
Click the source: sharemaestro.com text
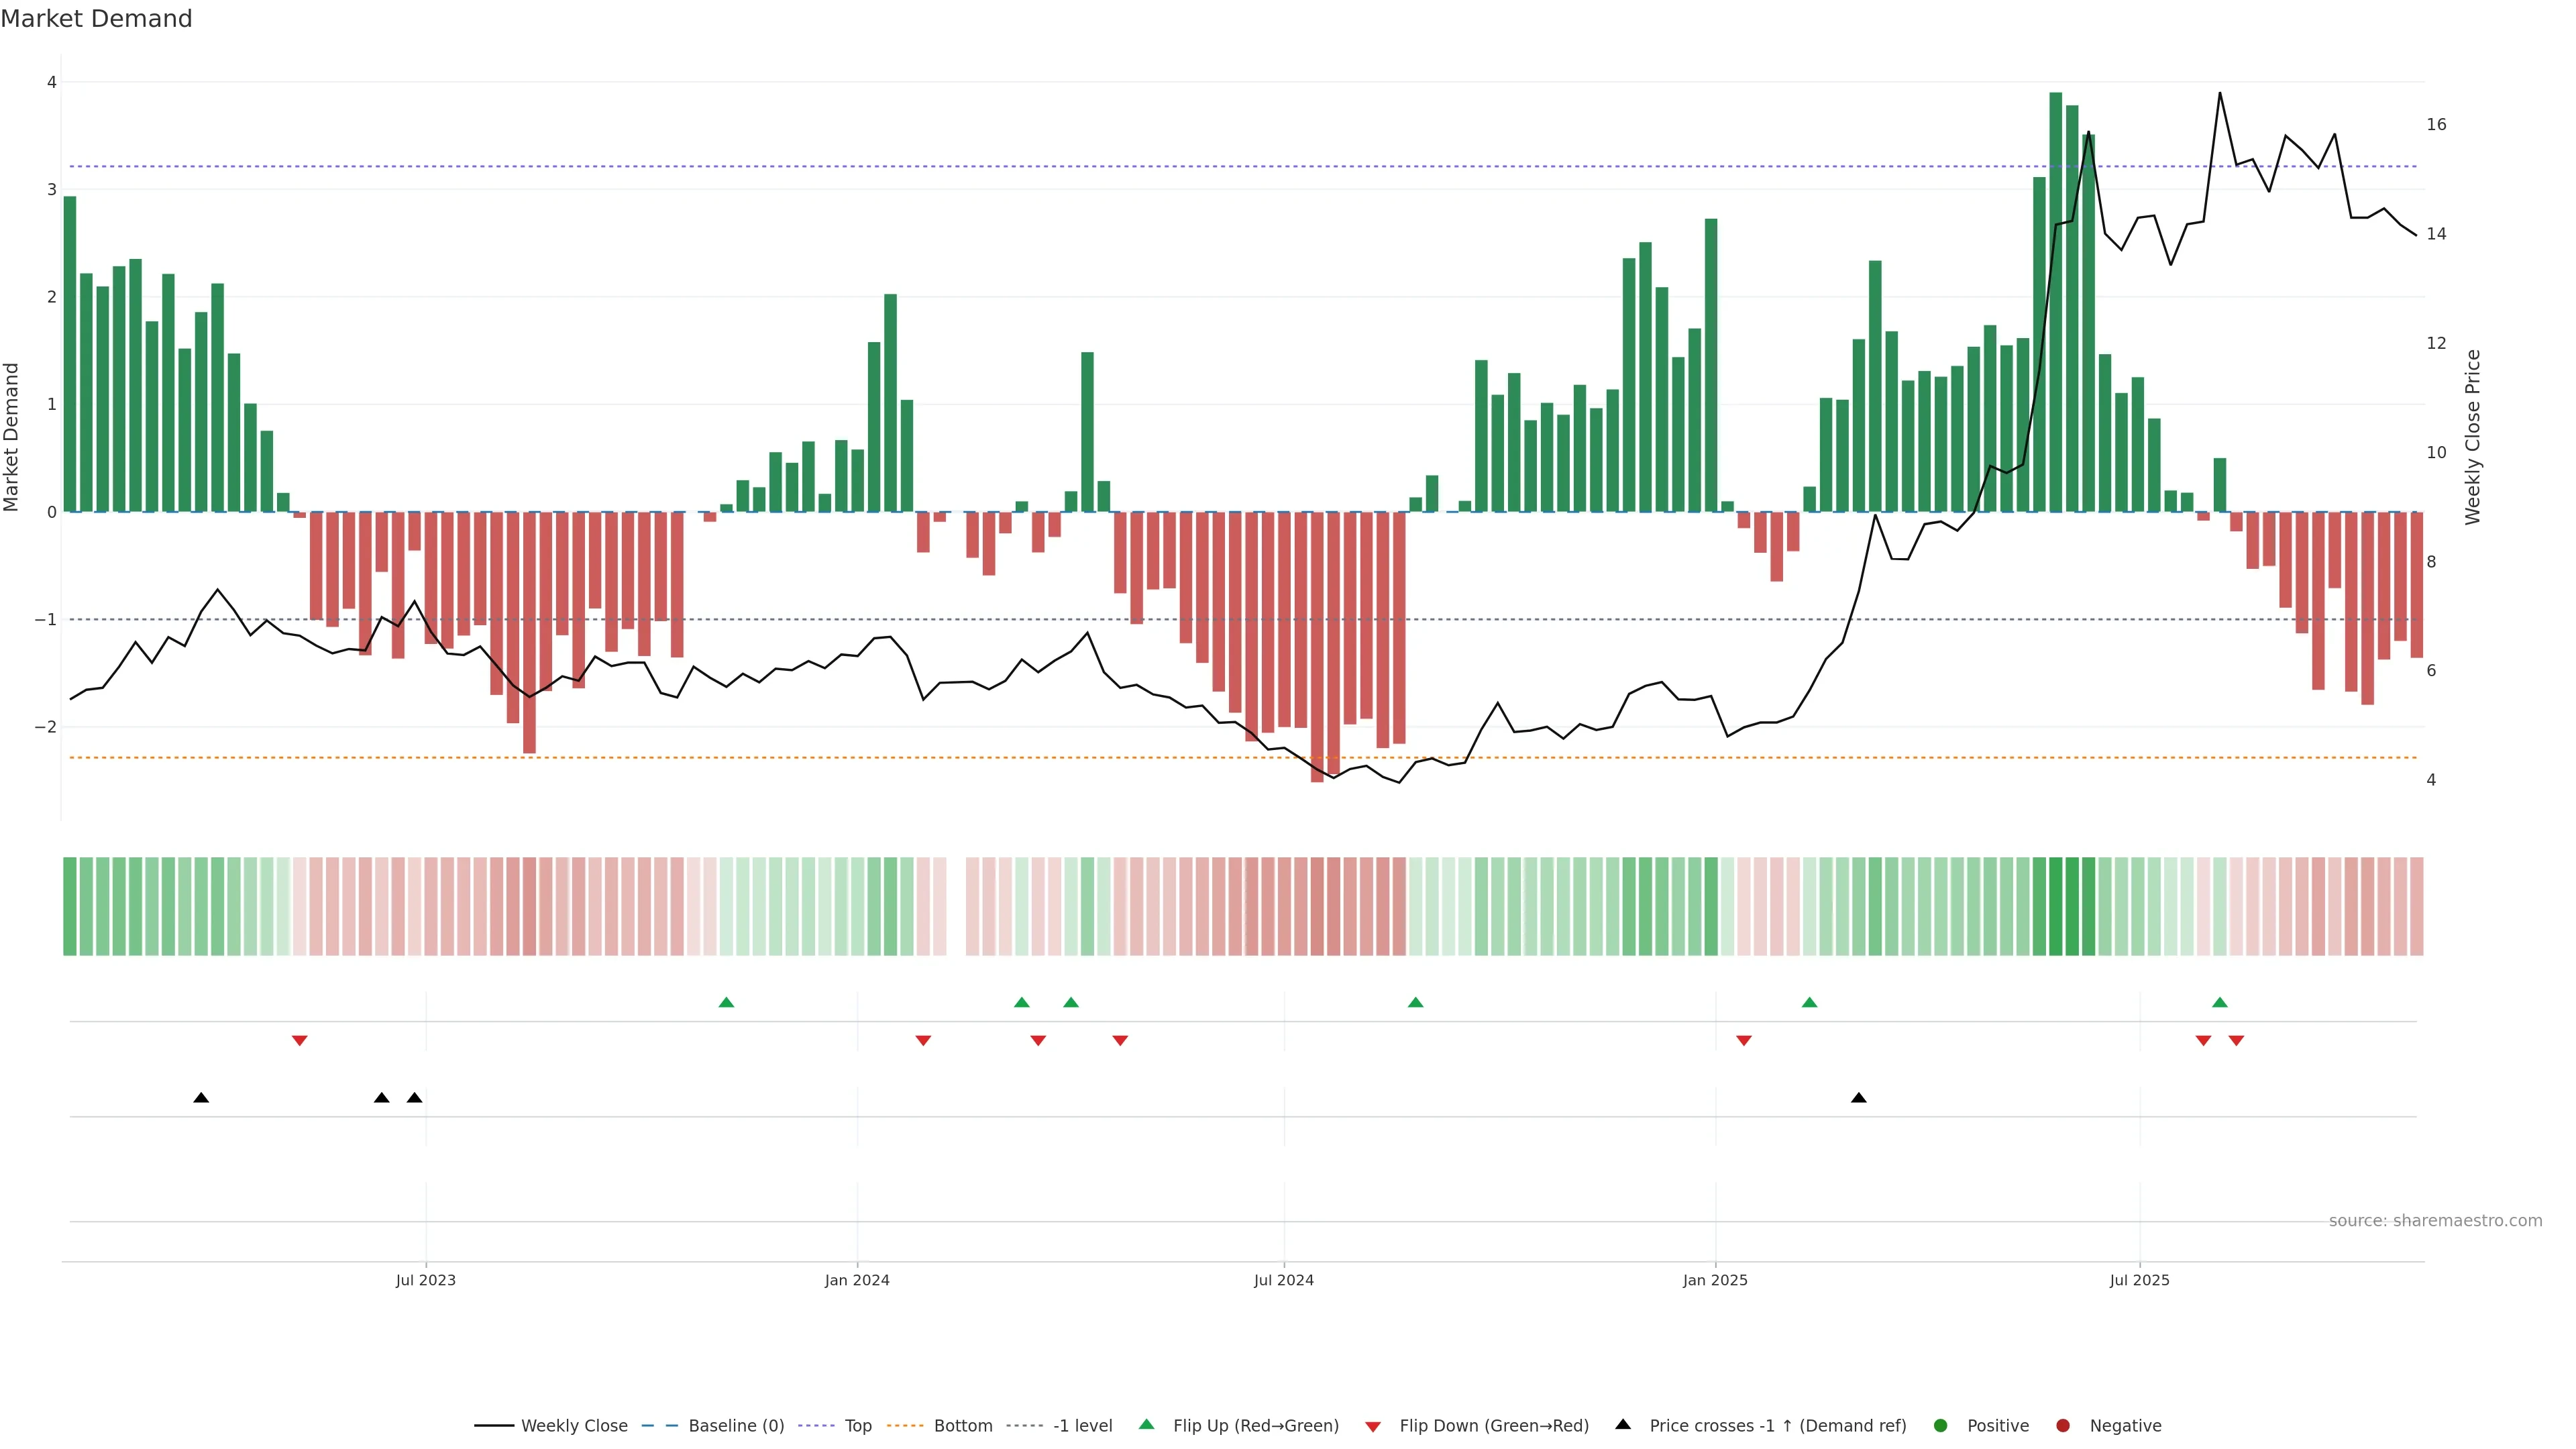click(2435, 1221)
